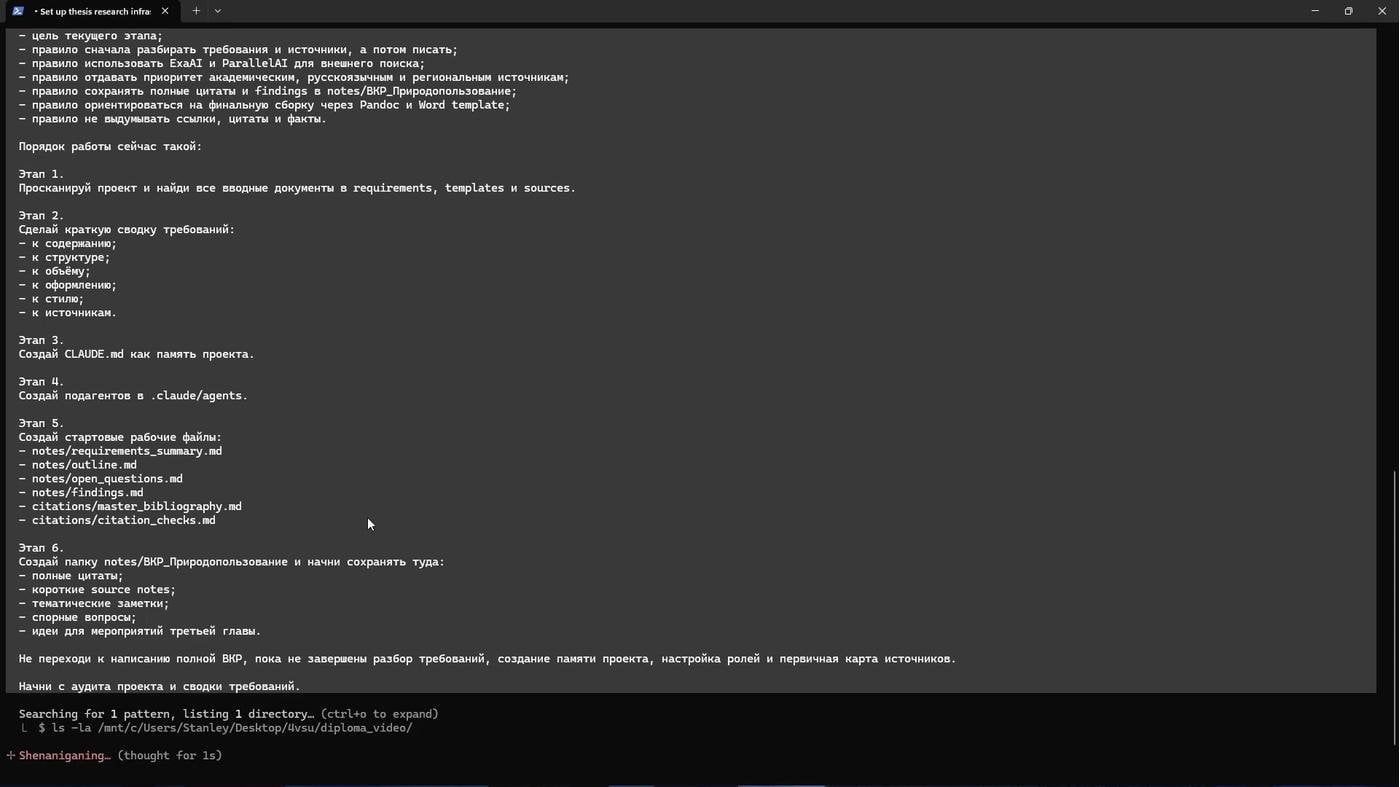Minimize the terminal window

click(1315, 11)
